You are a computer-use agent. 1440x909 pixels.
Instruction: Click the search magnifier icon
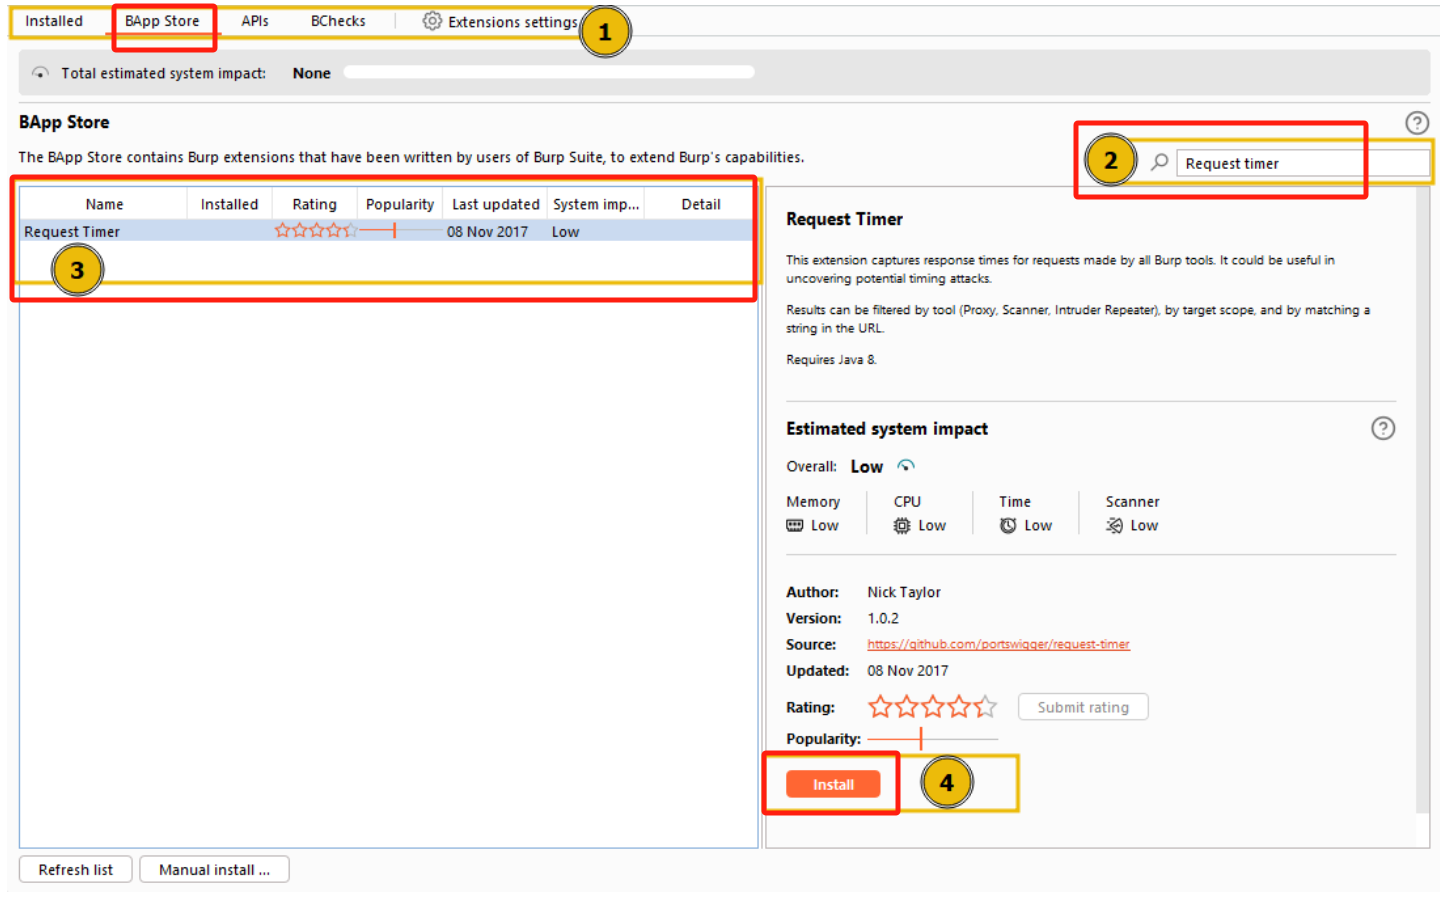tap(1159, 162)
